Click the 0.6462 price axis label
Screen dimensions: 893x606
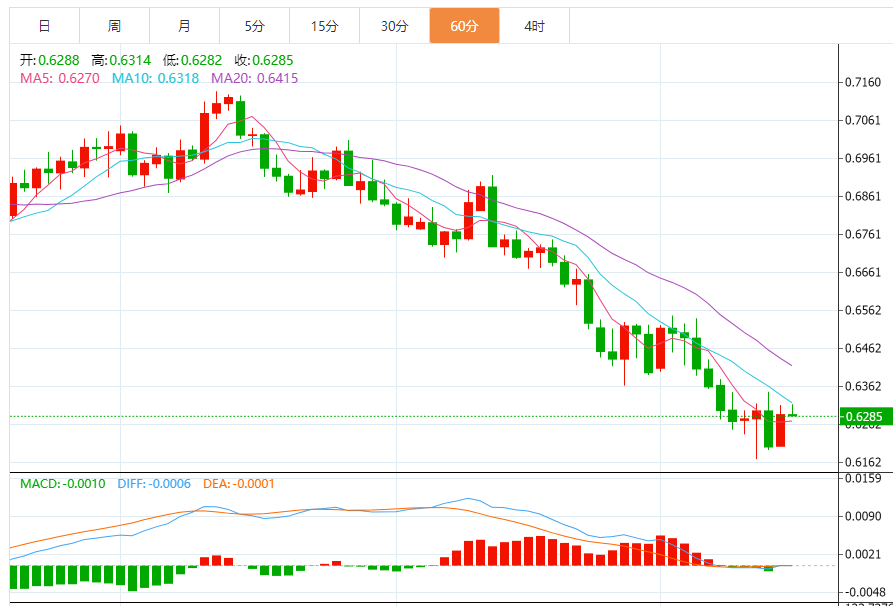click(x=863, y=349)
